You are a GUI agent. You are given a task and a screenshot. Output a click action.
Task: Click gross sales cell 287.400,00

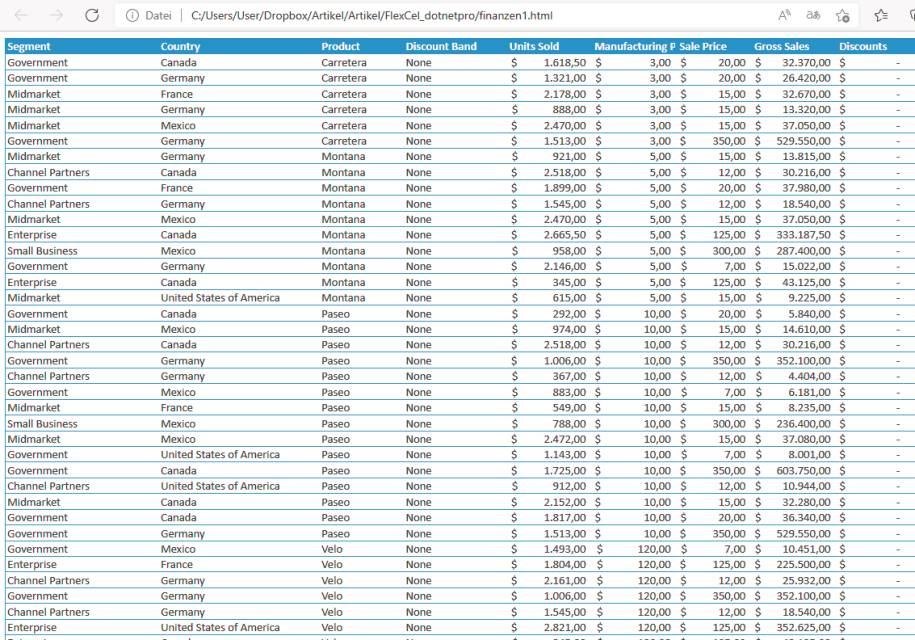pos(803,251)
